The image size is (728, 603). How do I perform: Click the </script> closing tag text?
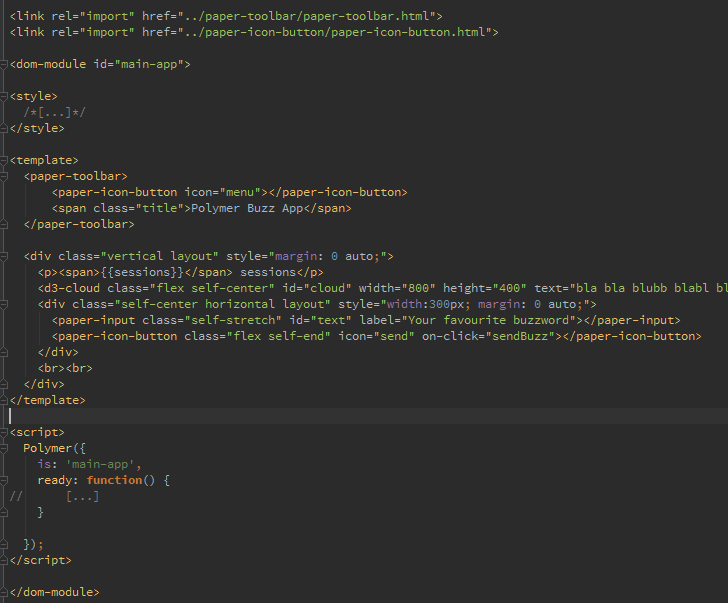pyautogui.click(x=41, y=560)
